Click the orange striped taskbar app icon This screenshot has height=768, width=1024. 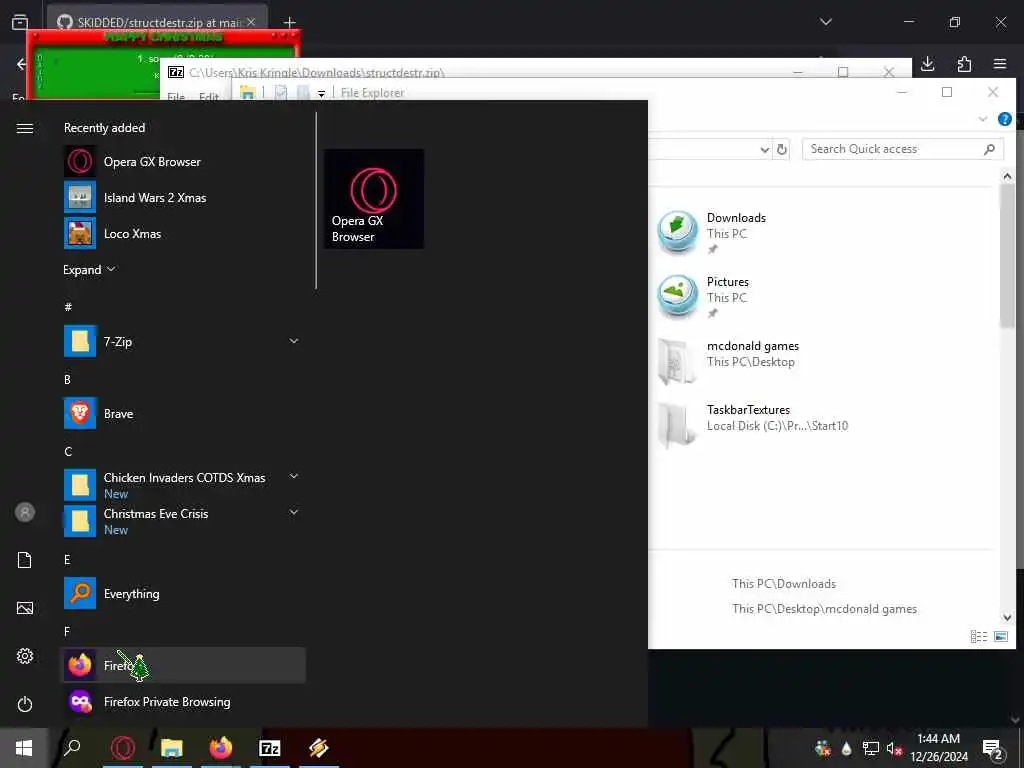coord(319,748)
